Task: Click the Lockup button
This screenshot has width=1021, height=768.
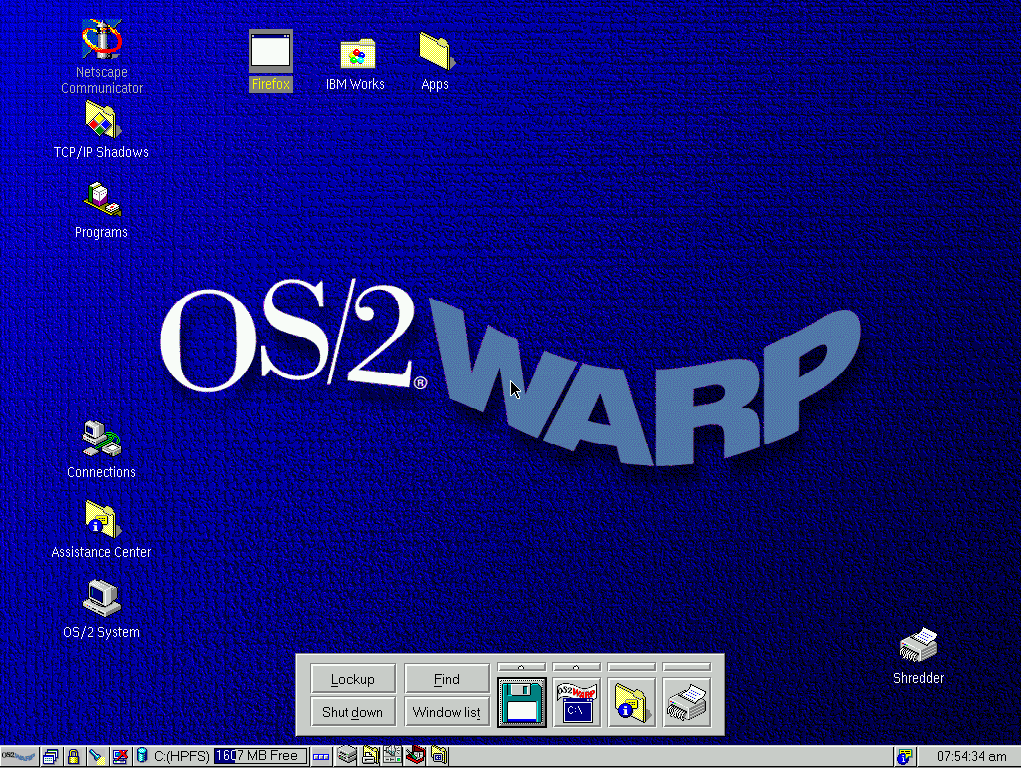Action: (x=353, y=679)
